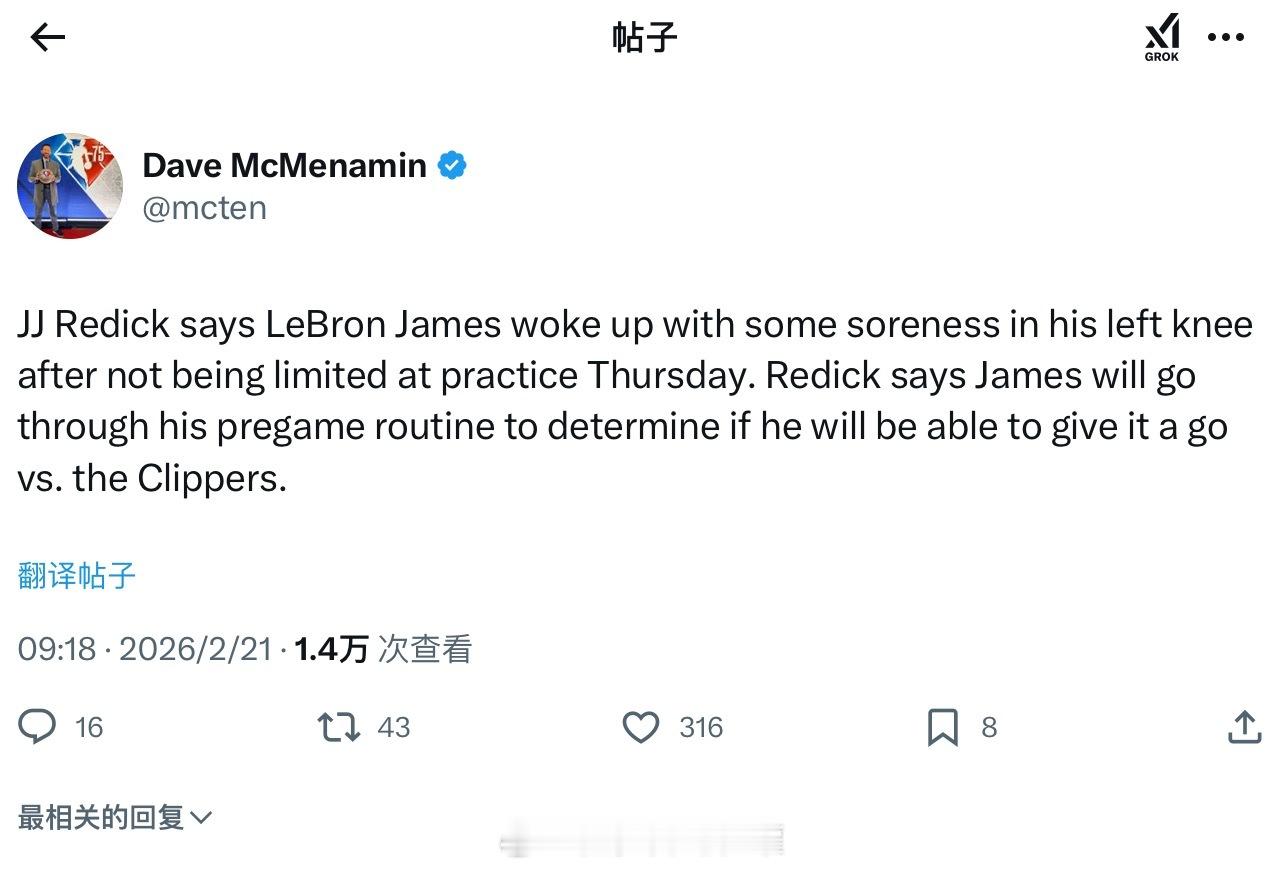Expand the 最相关的回复 sort dropdown
The image size is (1287, 870).
click(x=115, y=818)
